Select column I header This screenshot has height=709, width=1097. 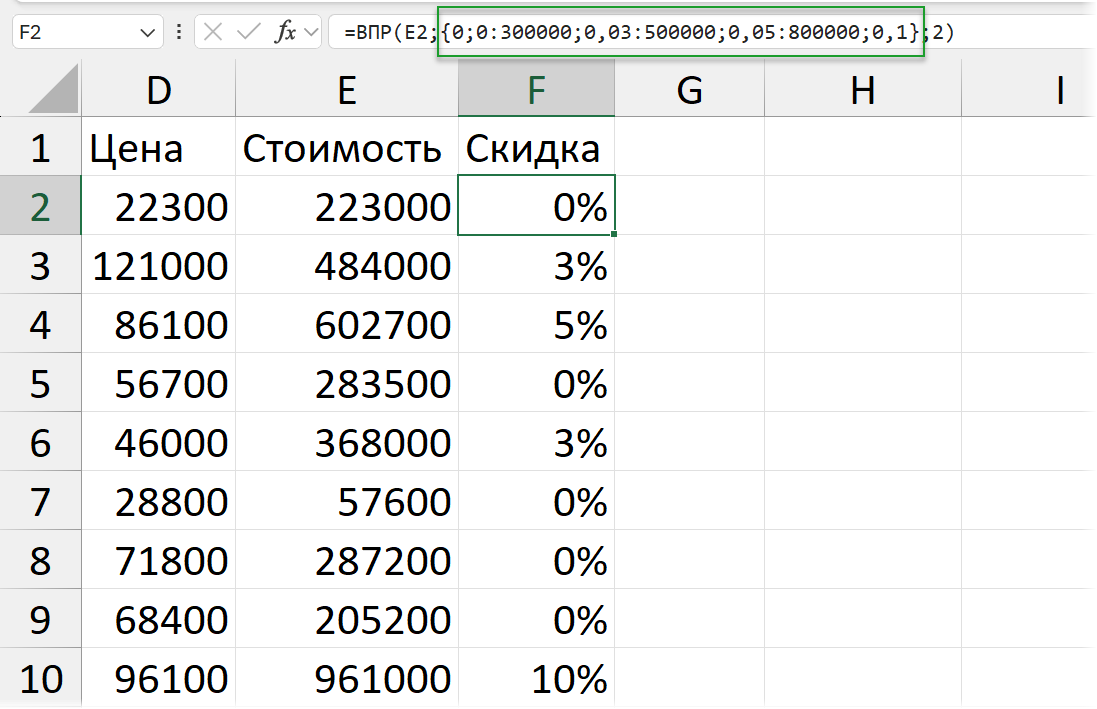(x=1029, y=89)
